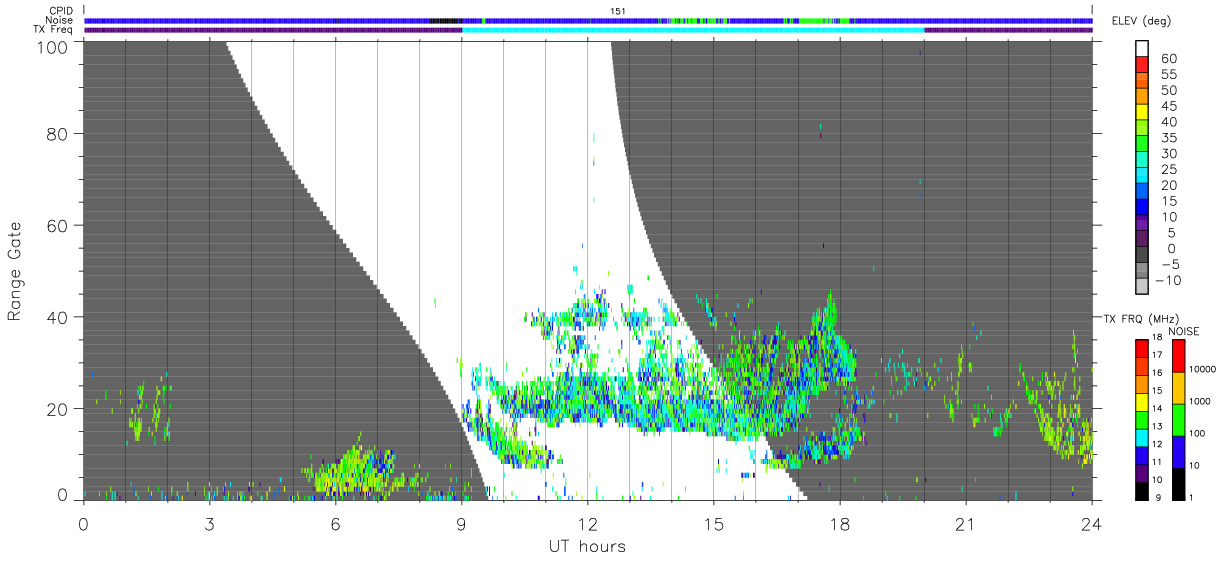
Task: Click the 'NOISE' legend title
Action: (1183, 330)
